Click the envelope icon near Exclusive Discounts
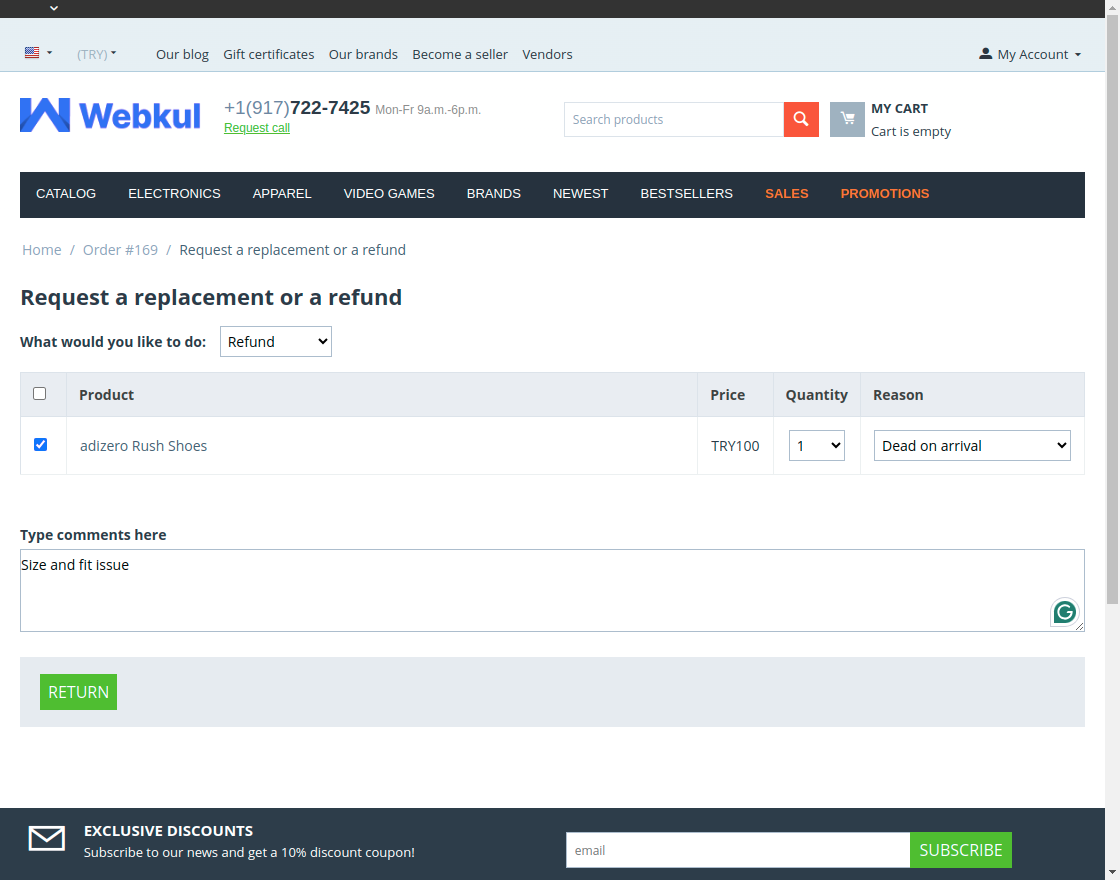1120x880 pixels. pos(46,839)
